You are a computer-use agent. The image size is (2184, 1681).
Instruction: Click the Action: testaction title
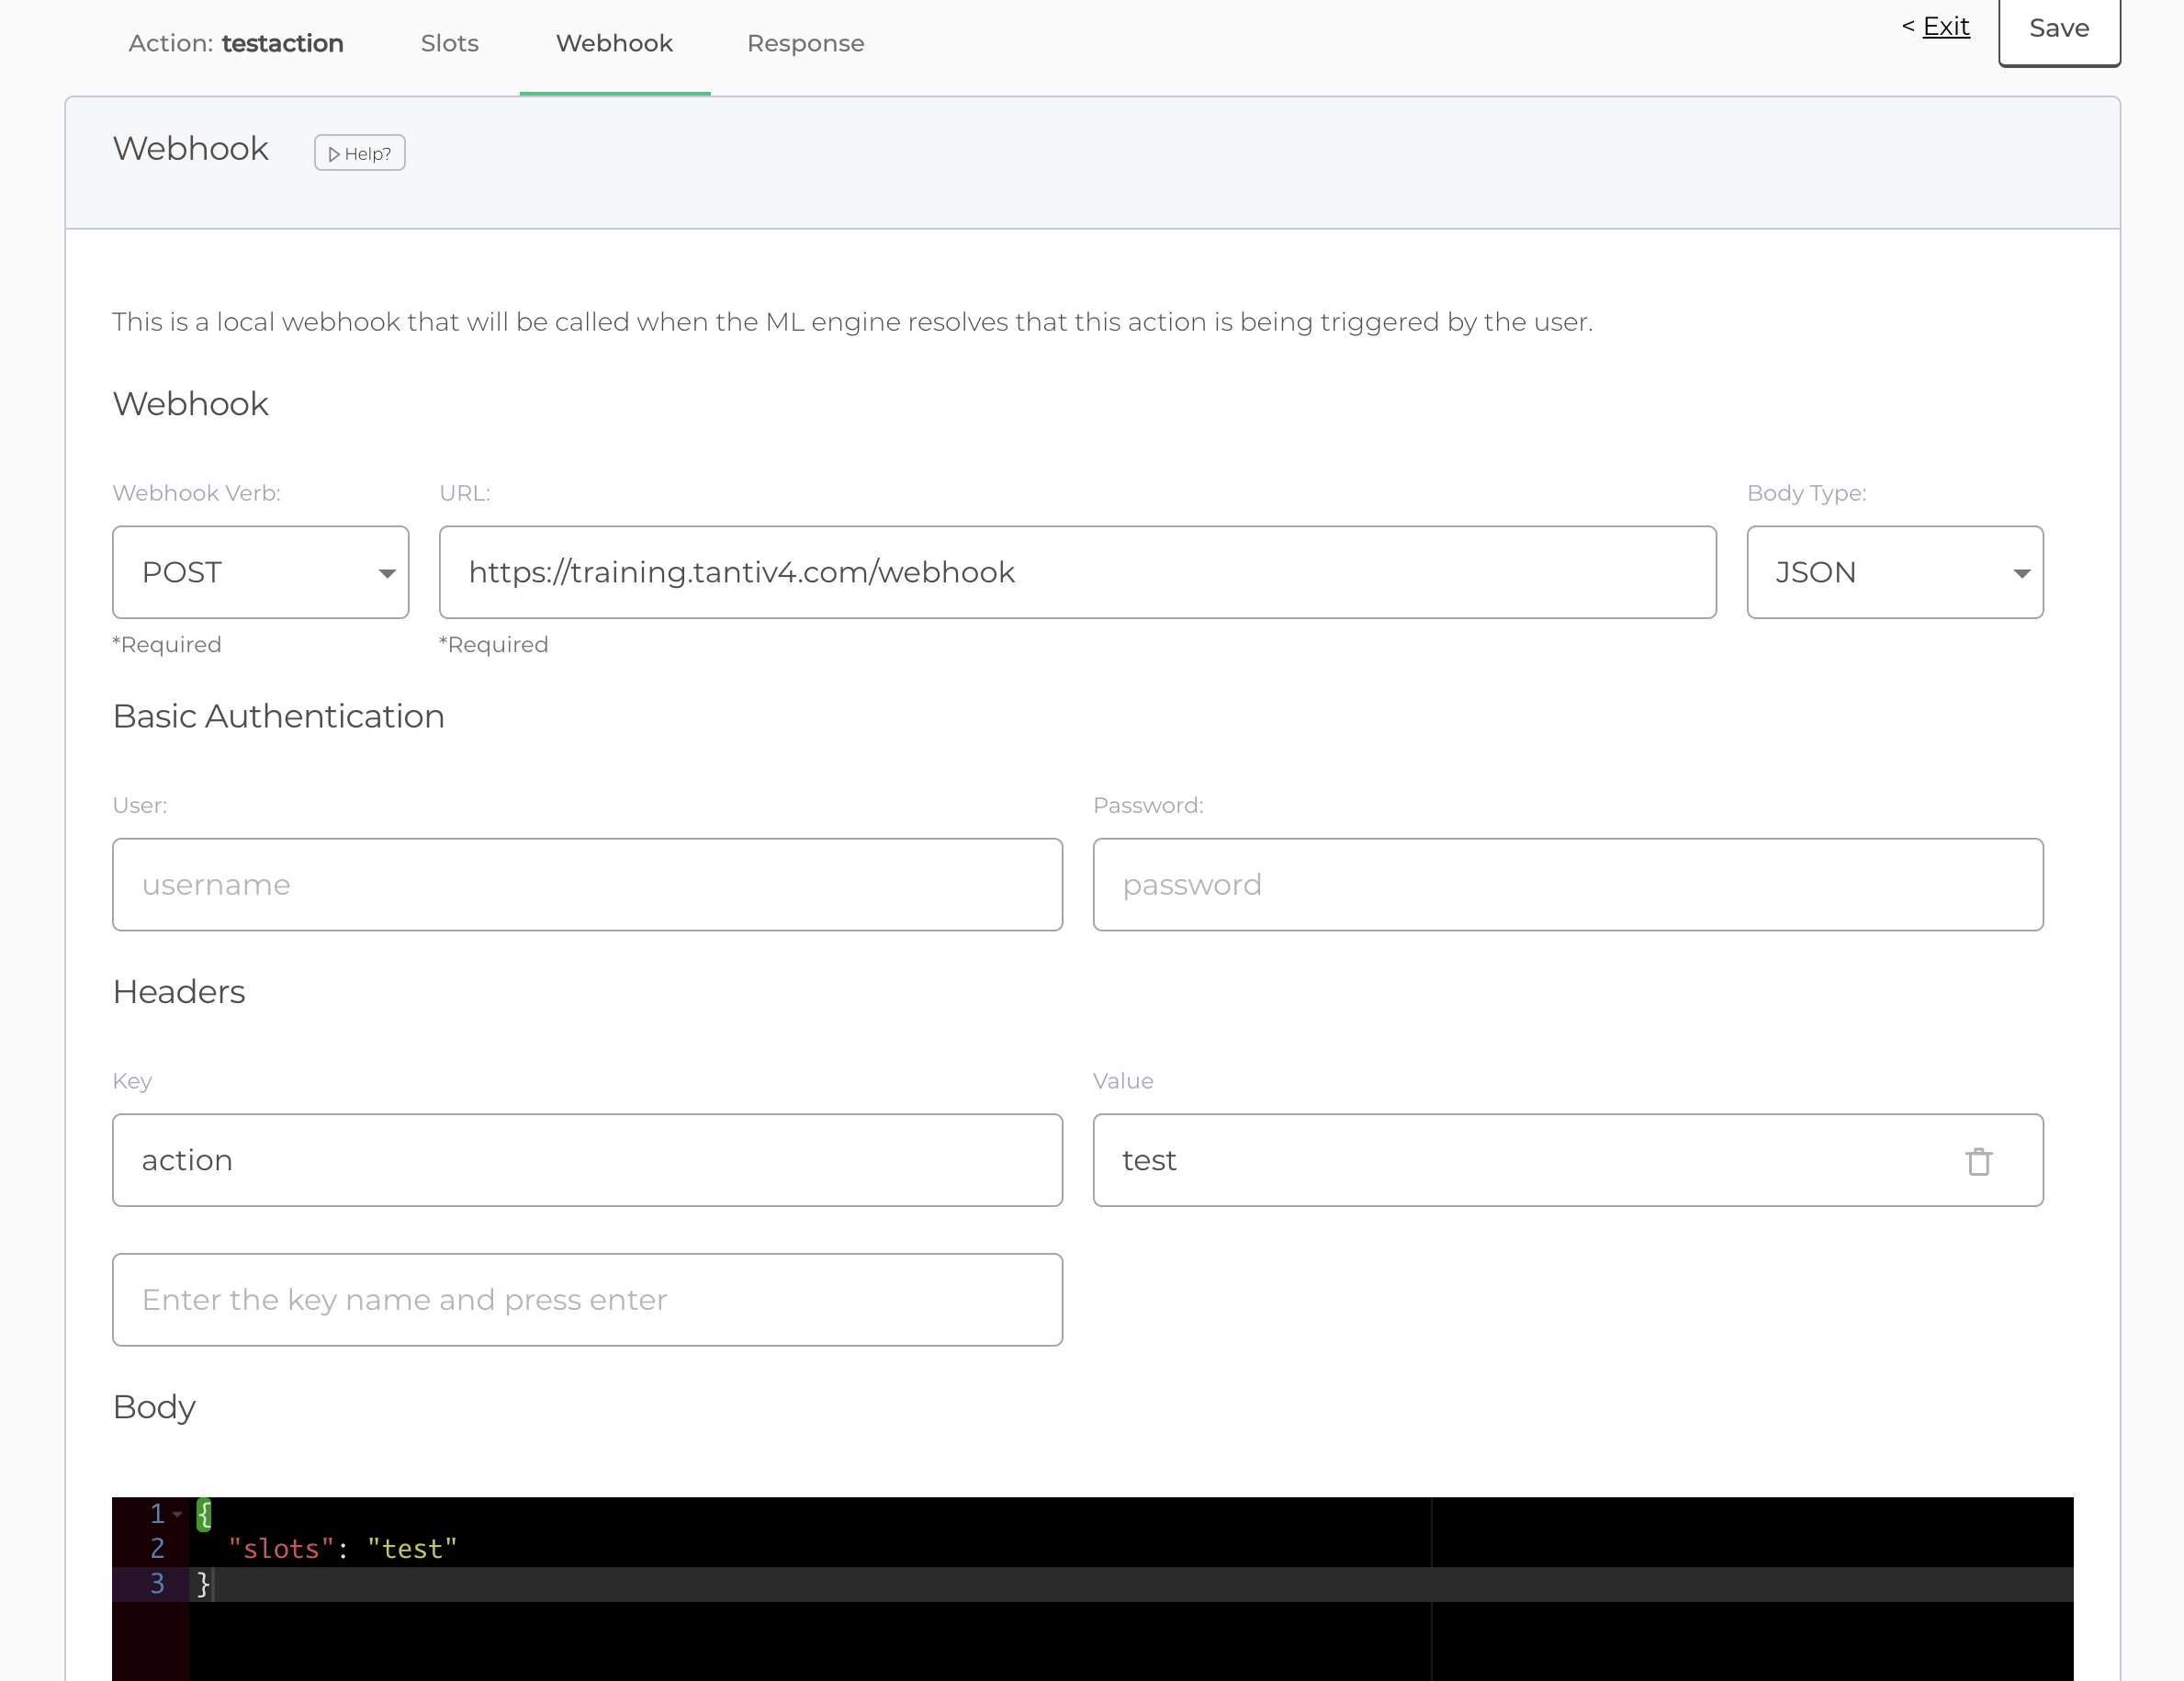236,43
